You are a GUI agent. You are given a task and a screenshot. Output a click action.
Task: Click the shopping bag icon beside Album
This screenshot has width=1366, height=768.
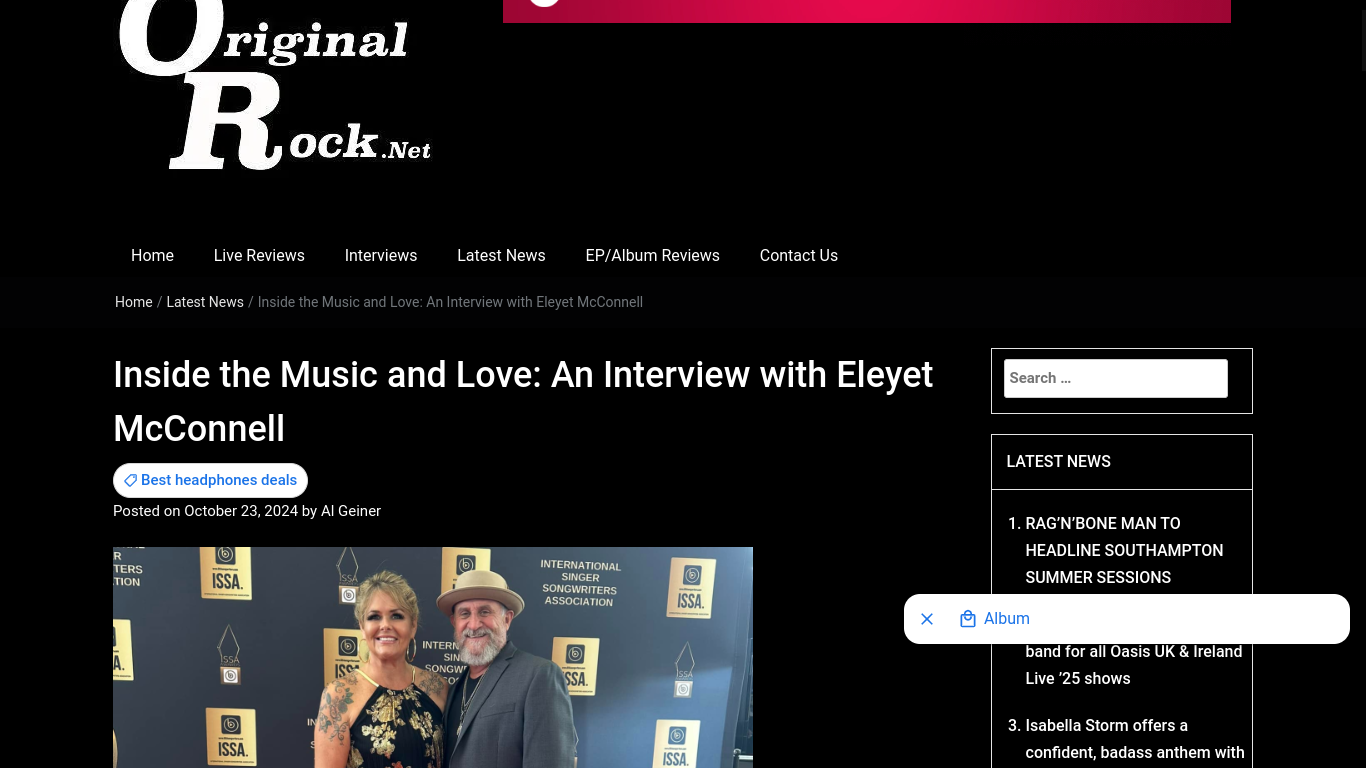click(x=968, y=619)
